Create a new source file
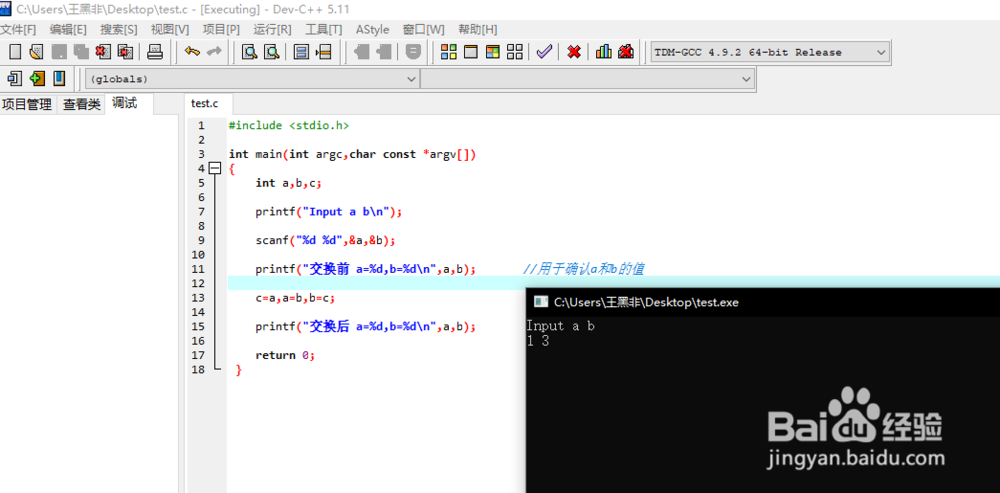The width and height of the screenshot is (1000, 493). coord(15,52)
